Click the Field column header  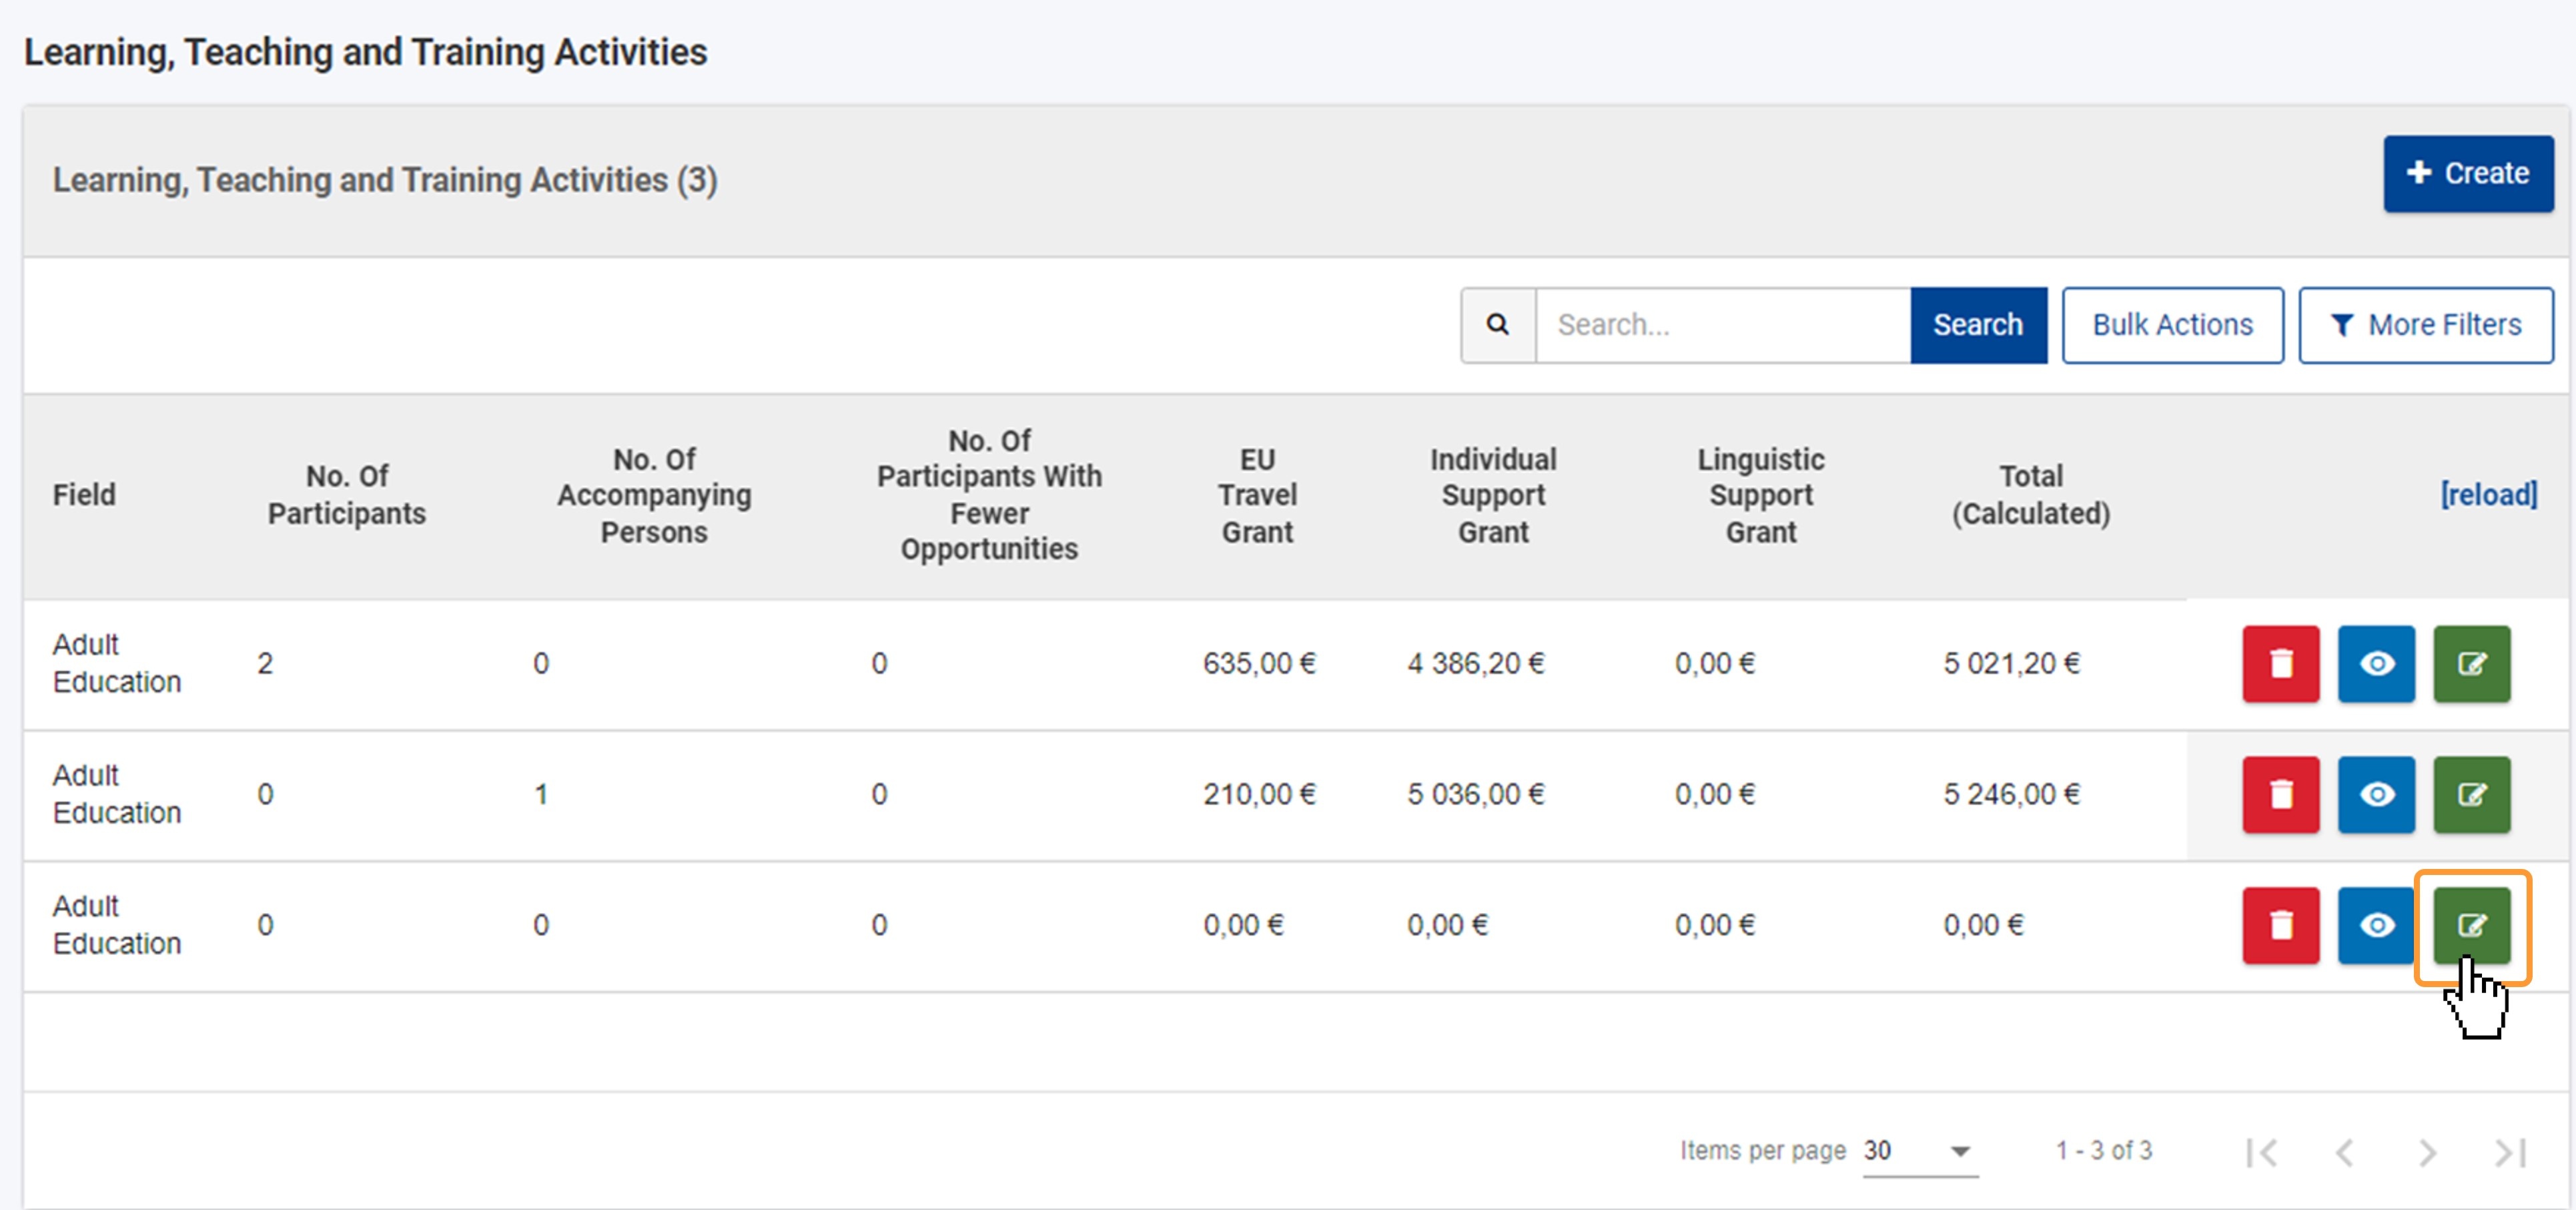click(84, 494)
